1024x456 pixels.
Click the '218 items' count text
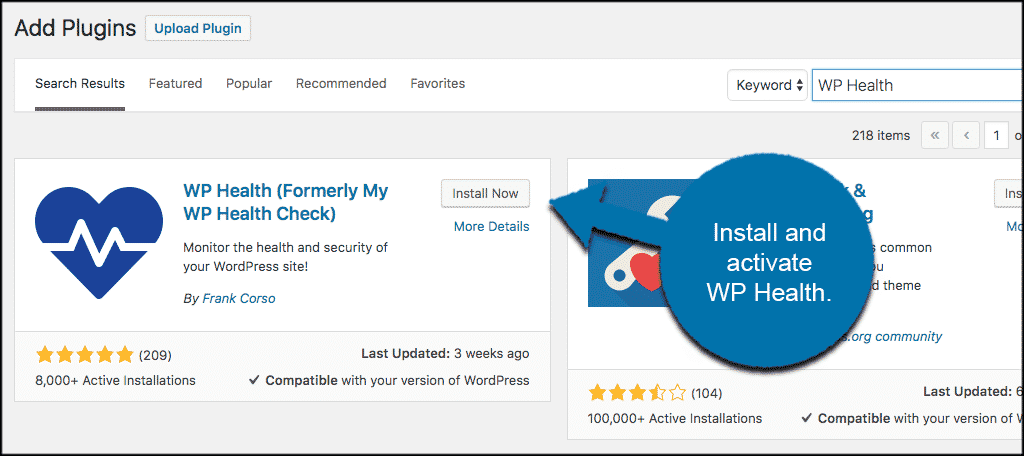pyautogui.click(x=881, y=136)
